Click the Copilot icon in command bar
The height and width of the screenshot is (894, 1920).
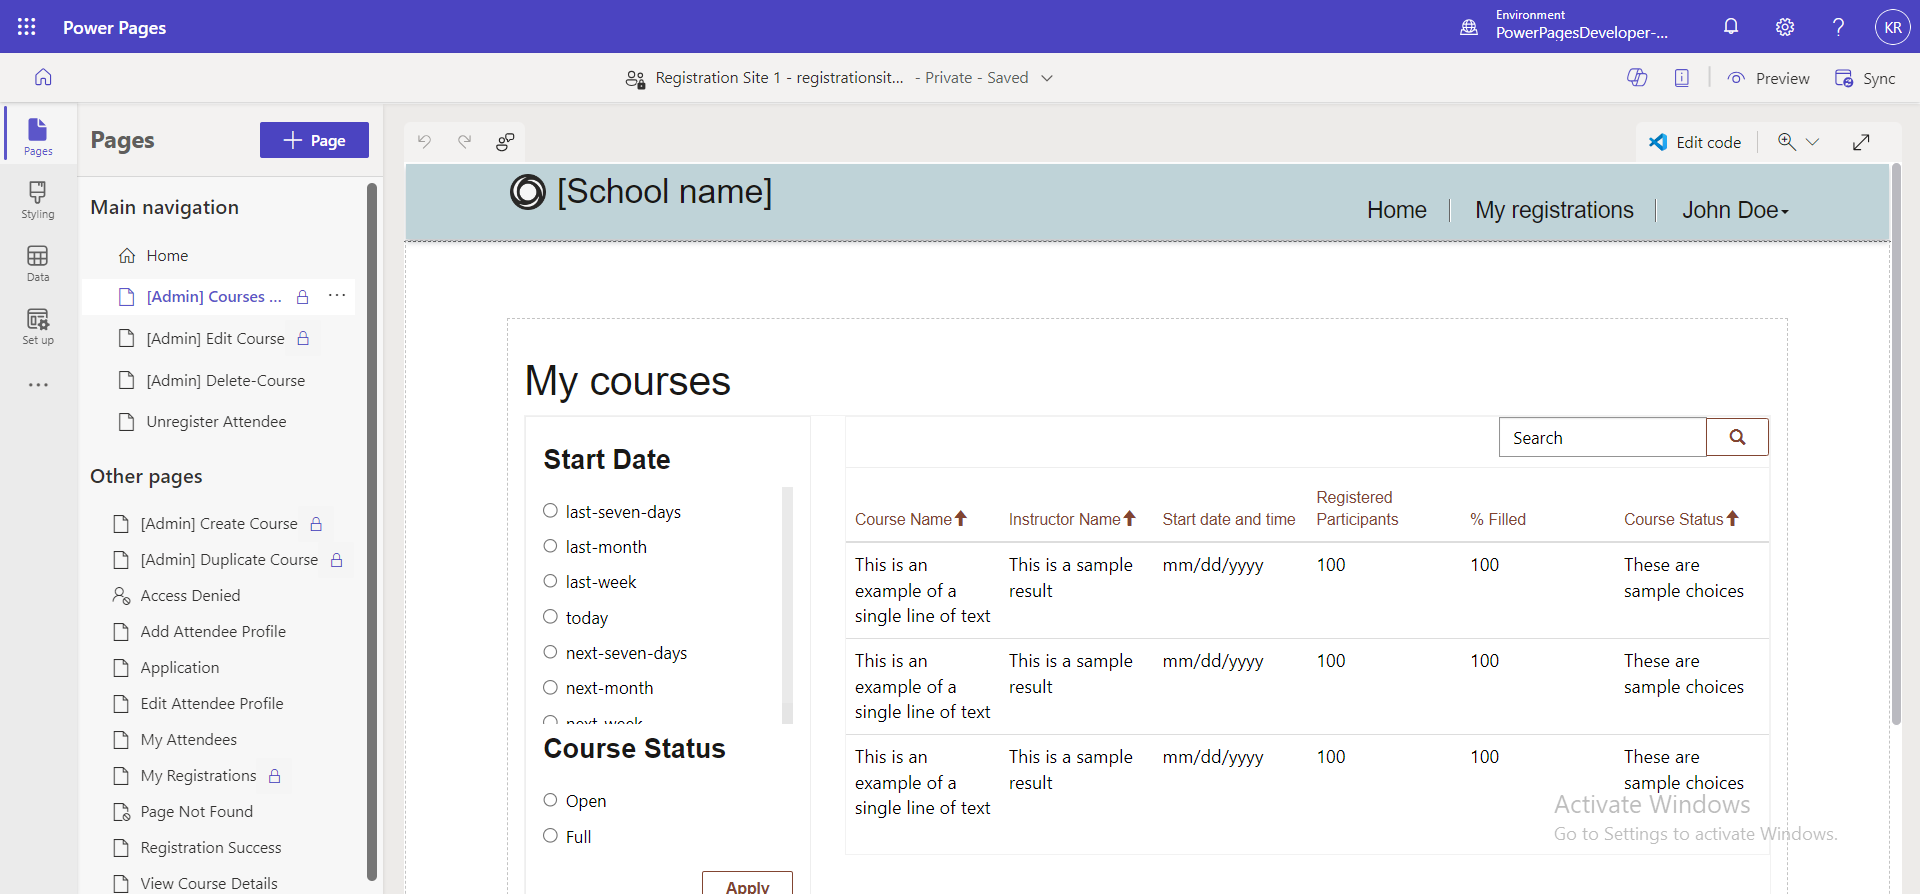[x=1637, y=78]
